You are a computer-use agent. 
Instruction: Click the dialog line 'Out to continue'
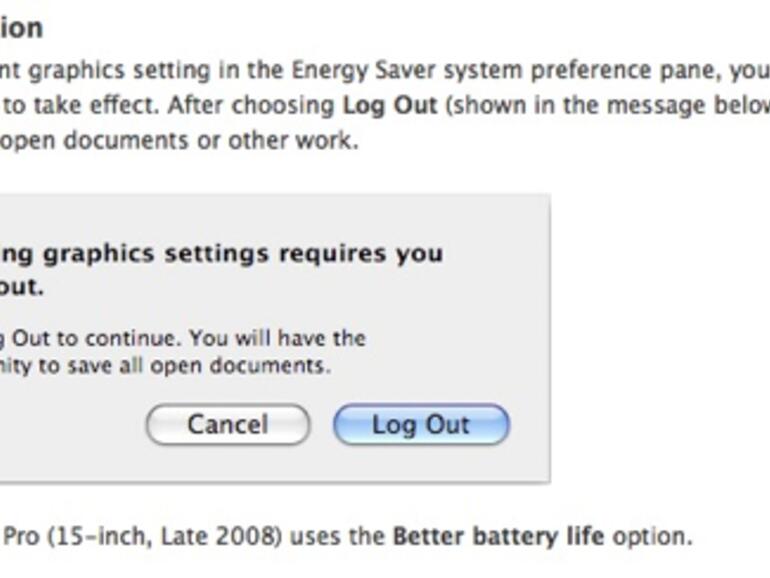(183, 338)
